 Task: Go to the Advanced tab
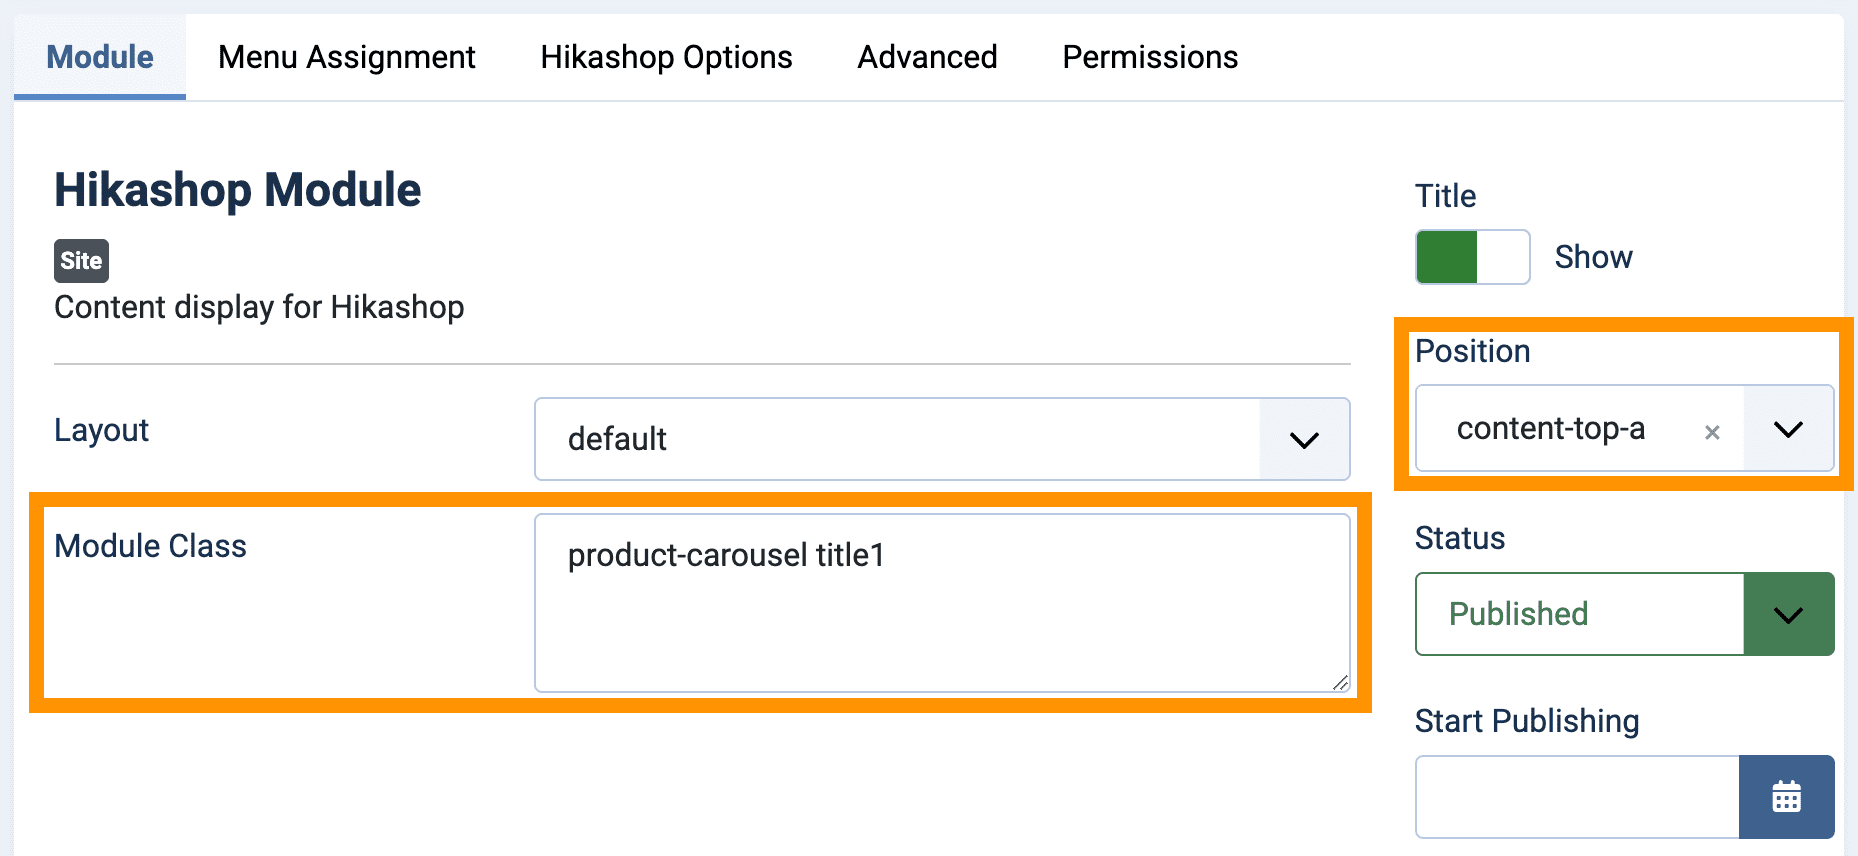[927, 57]
